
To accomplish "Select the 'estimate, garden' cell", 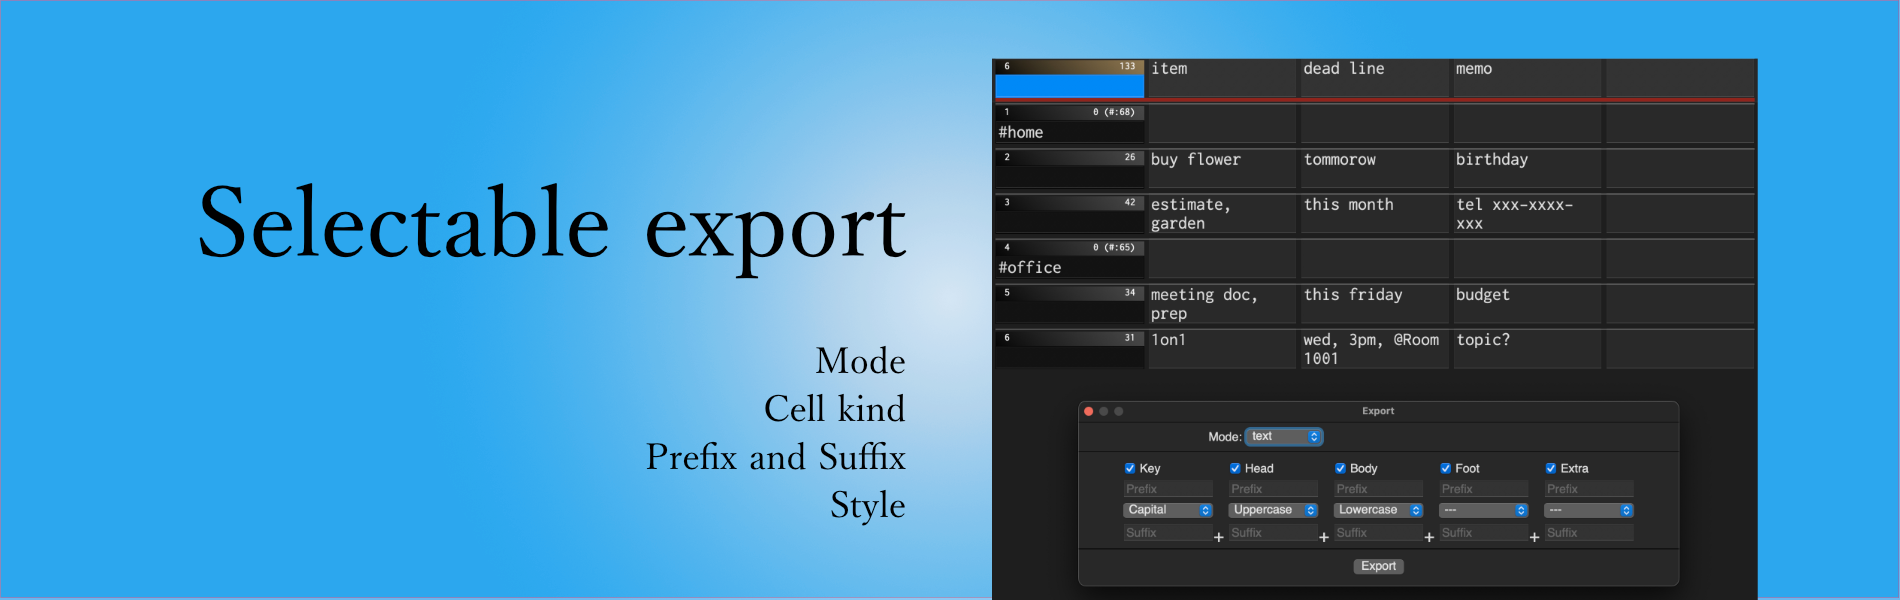I will coord(1222,214).
